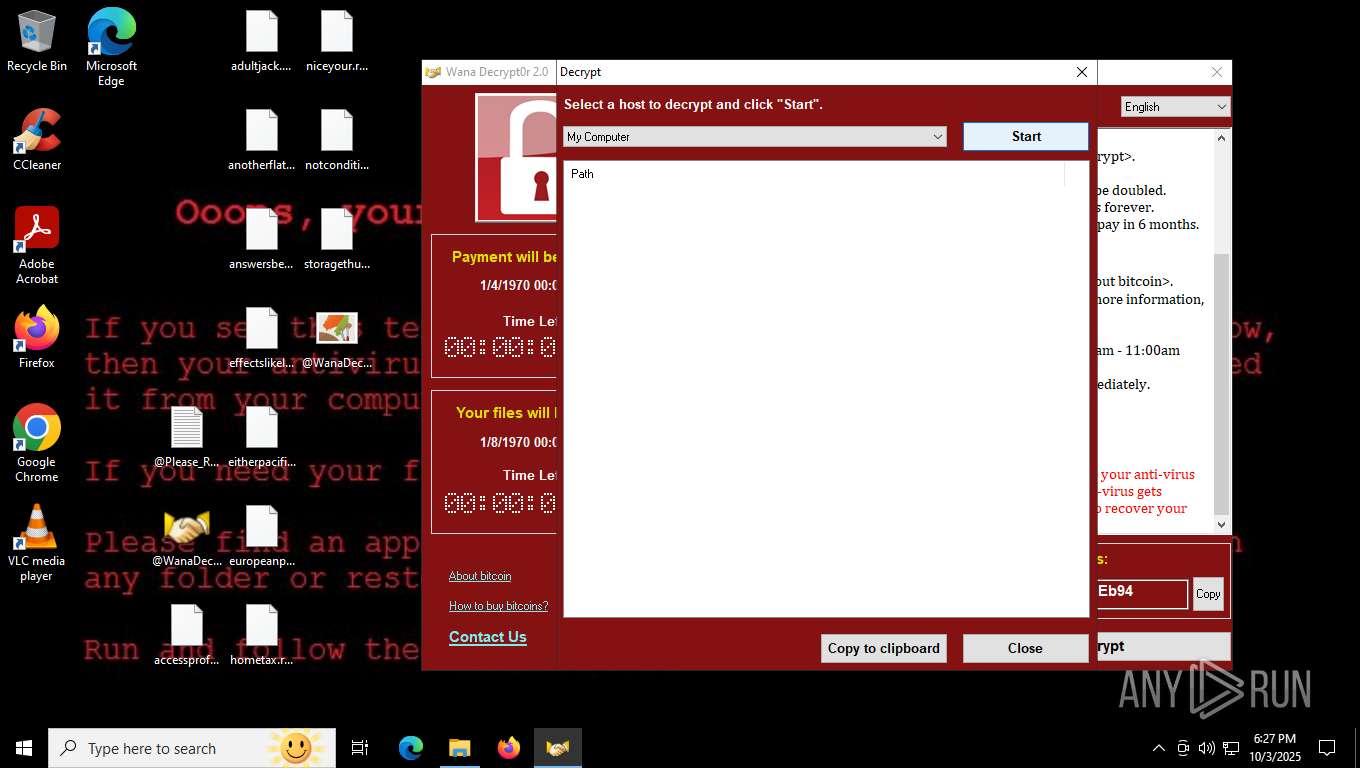Close the Decrypt dialog with the X
1360x768 pixels.
pyautogui.click(x=1081, y=72)
